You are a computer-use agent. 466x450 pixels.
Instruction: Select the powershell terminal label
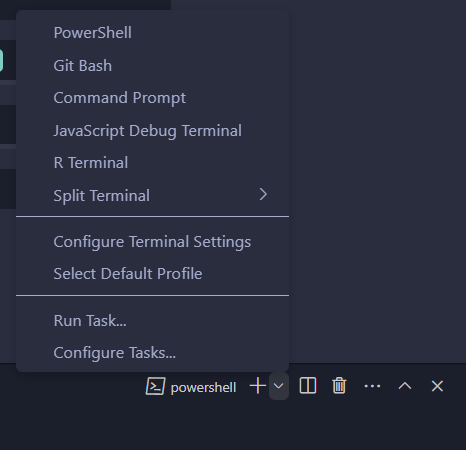pyautogui.click(x=203, y=387)
